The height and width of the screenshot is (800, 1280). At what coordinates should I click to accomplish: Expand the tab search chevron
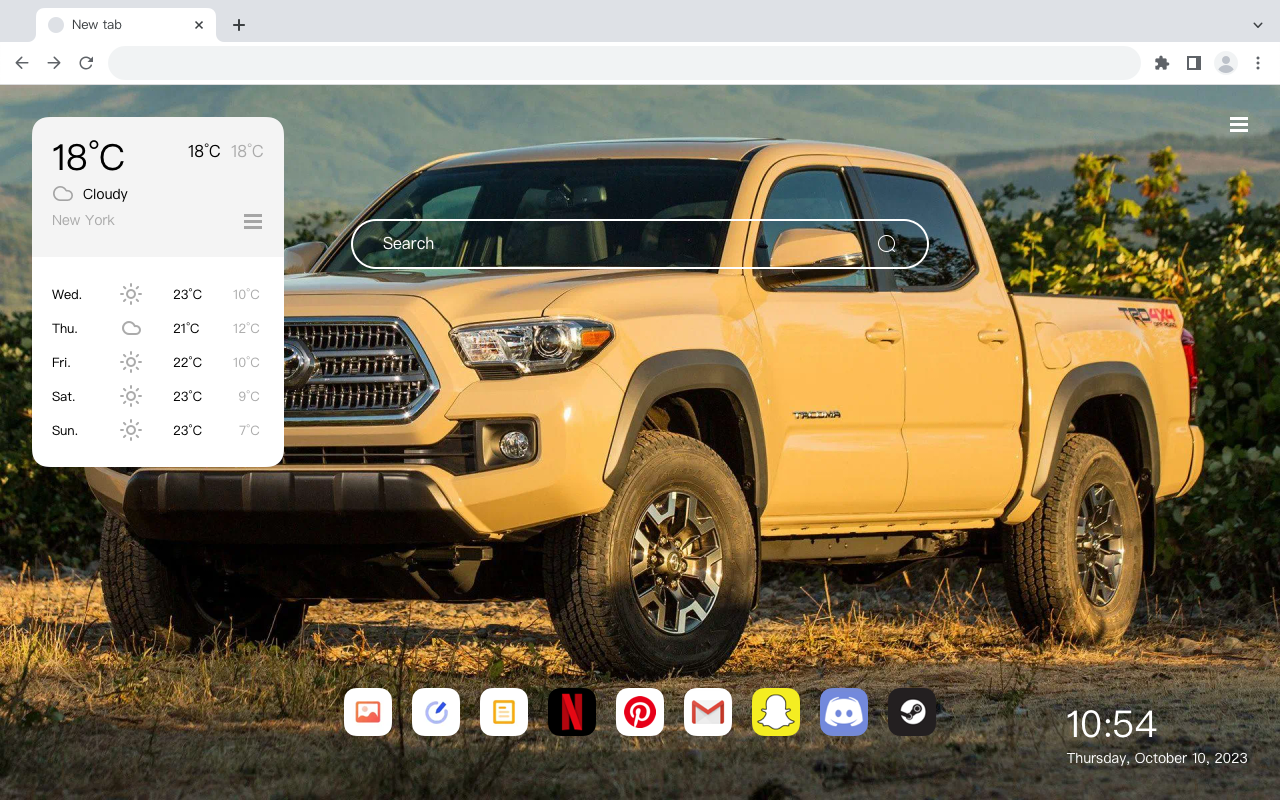pos(1258,25)
